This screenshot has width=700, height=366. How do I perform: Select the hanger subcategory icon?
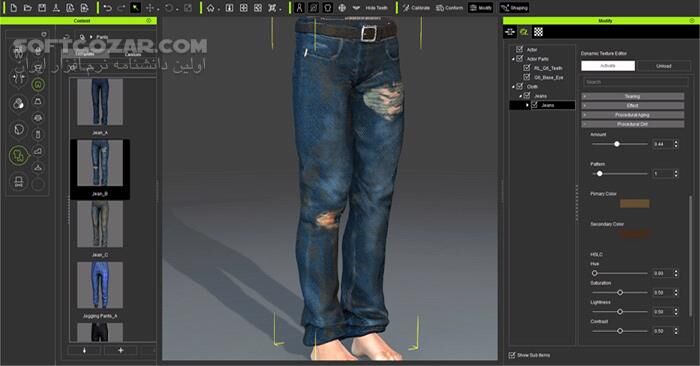38,168
